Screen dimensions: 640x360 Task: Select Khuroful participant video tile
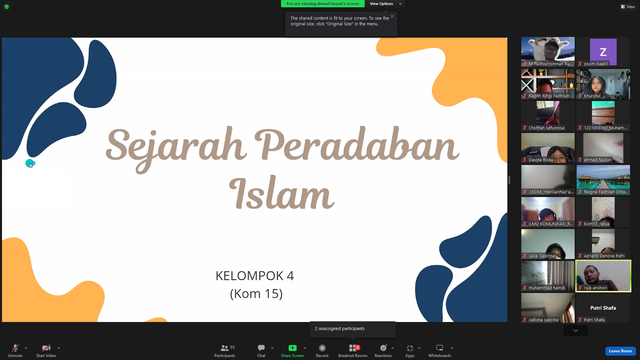[603, 84]
